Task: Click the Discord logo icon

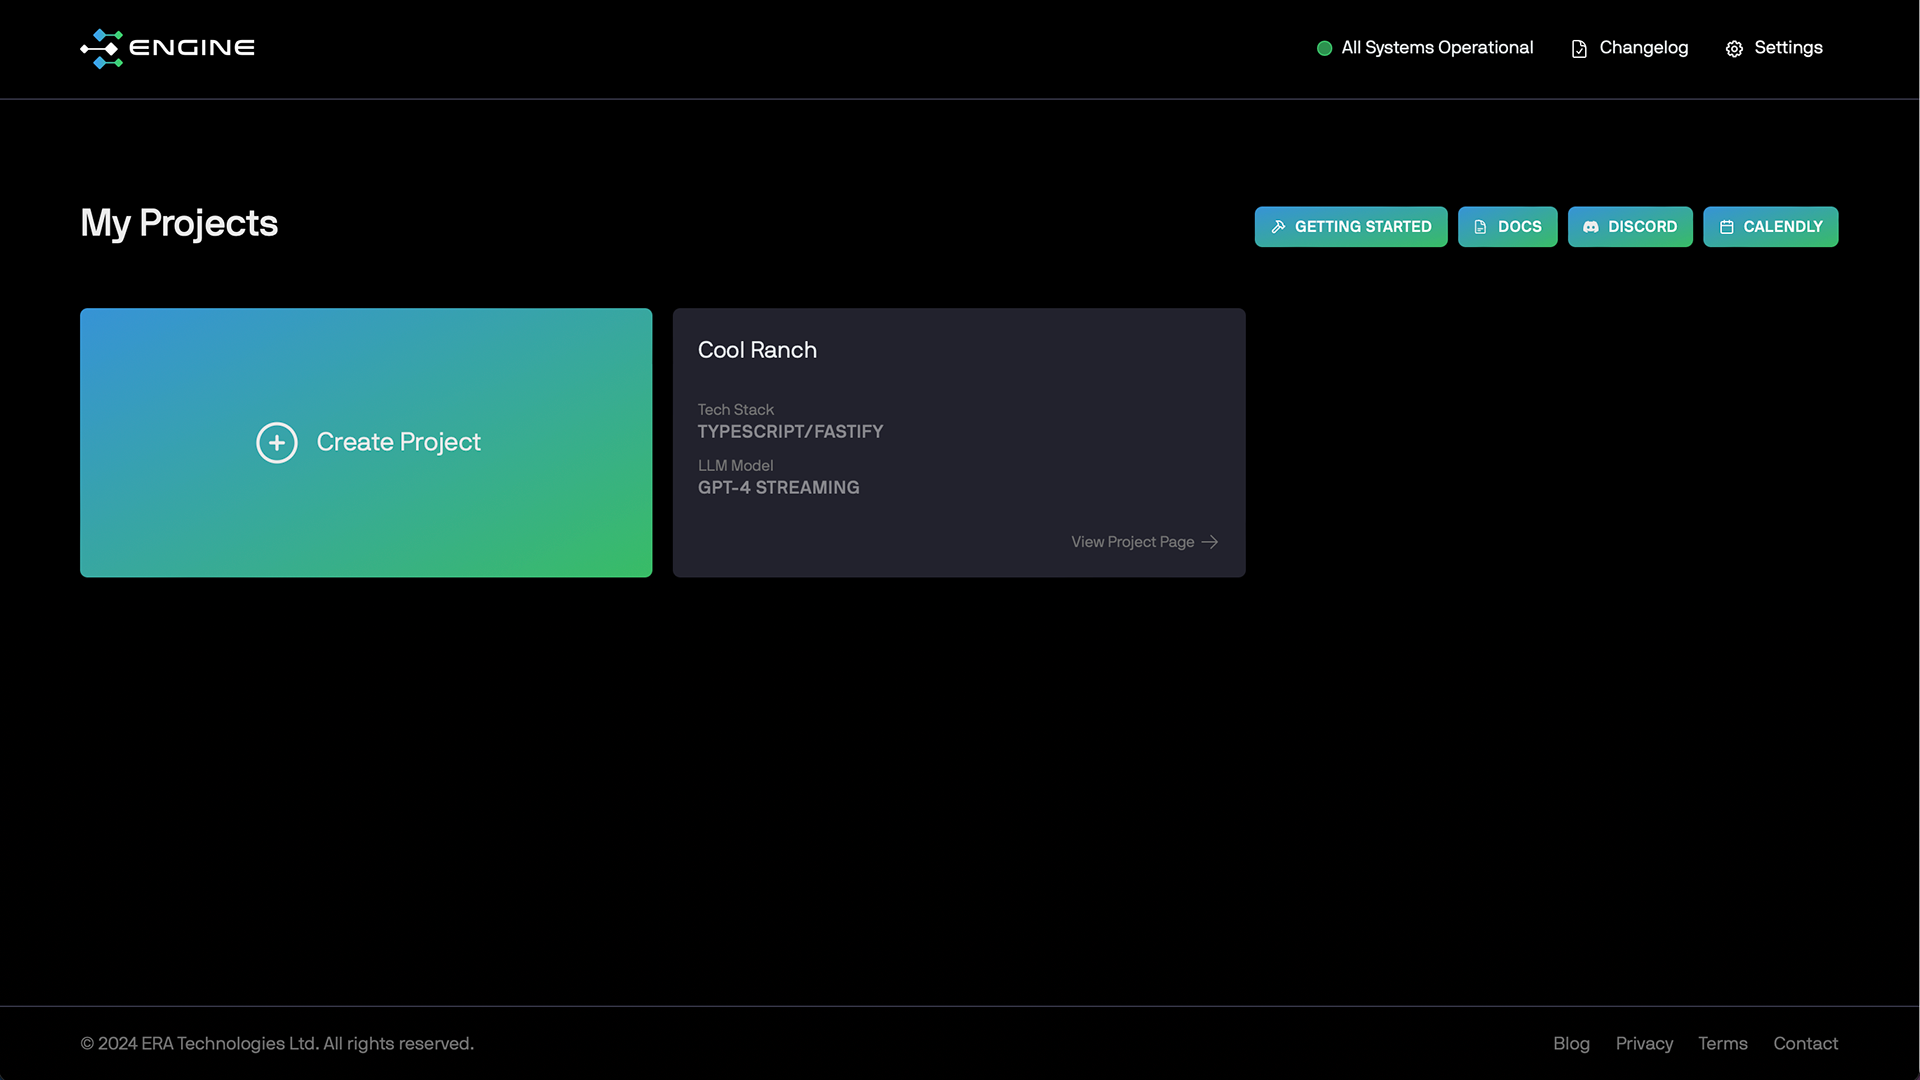Action: pyautogui.click(x=1591, y=227)
